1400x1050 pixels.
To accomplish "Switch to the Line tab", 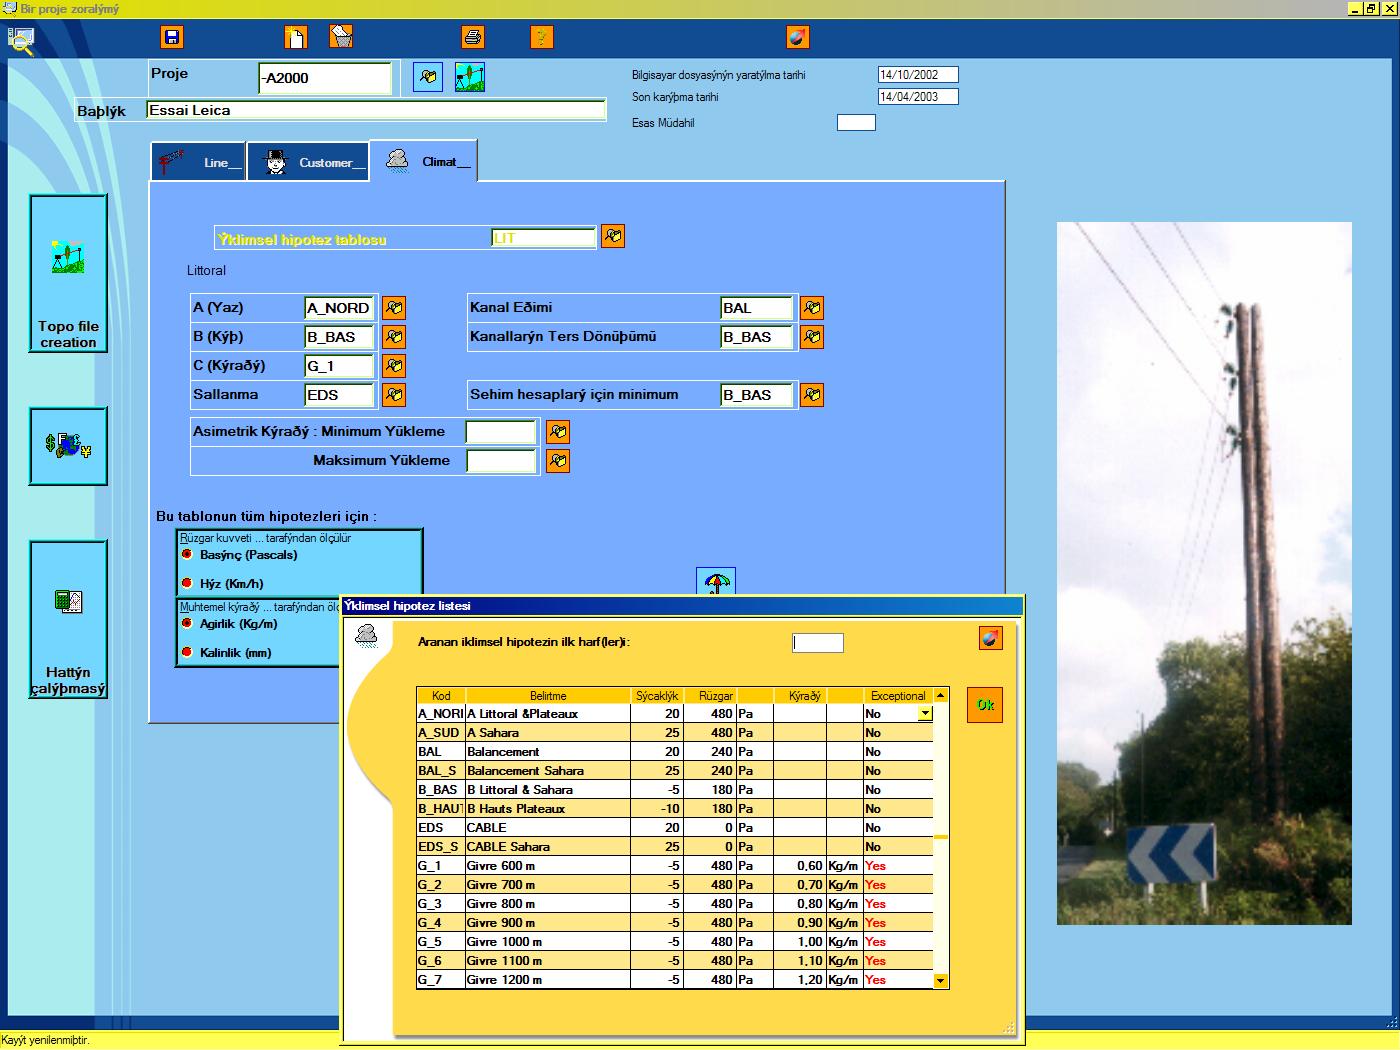I will coord(199,162).
